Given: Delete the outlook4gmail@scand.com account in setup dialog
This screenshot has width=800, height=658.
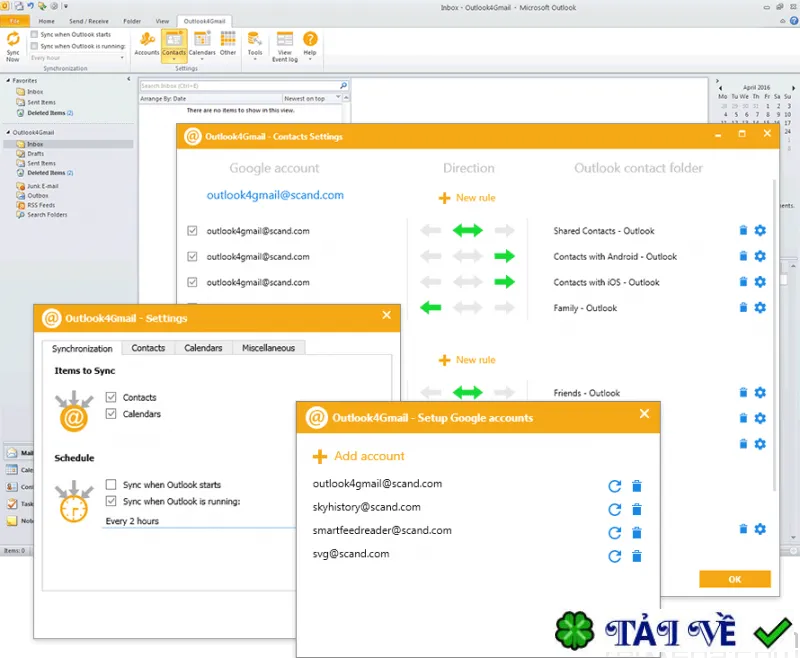Looking at the screenshot, I should [637, 486].
